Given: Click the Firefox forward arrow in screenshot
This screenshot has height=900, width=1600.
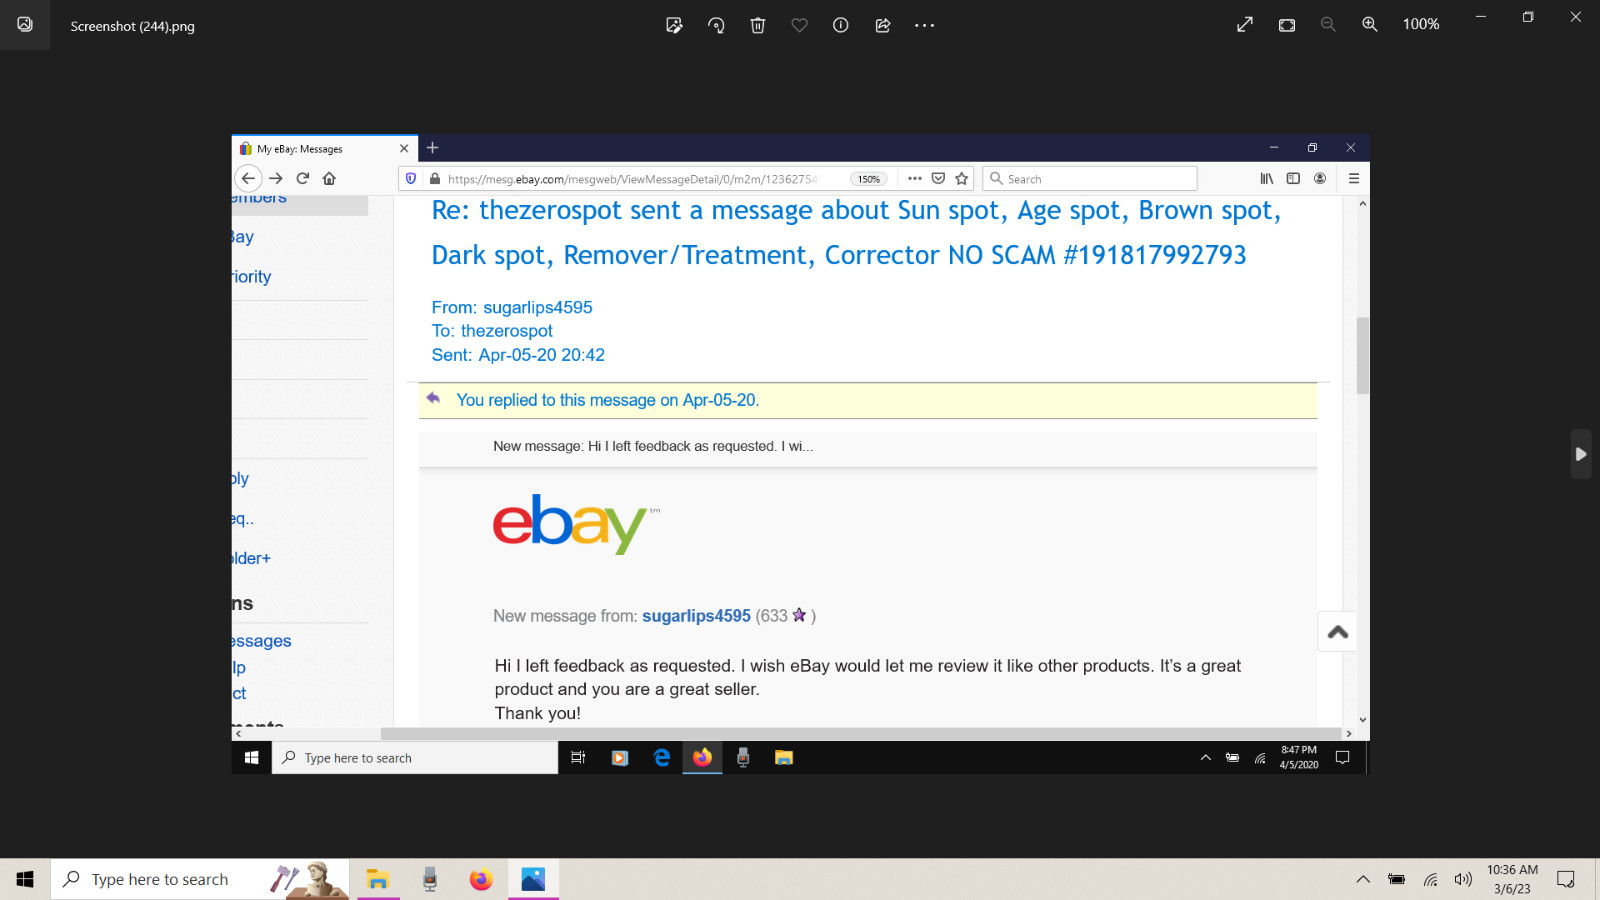Looking at the screenshot, I should pos(276,178).
